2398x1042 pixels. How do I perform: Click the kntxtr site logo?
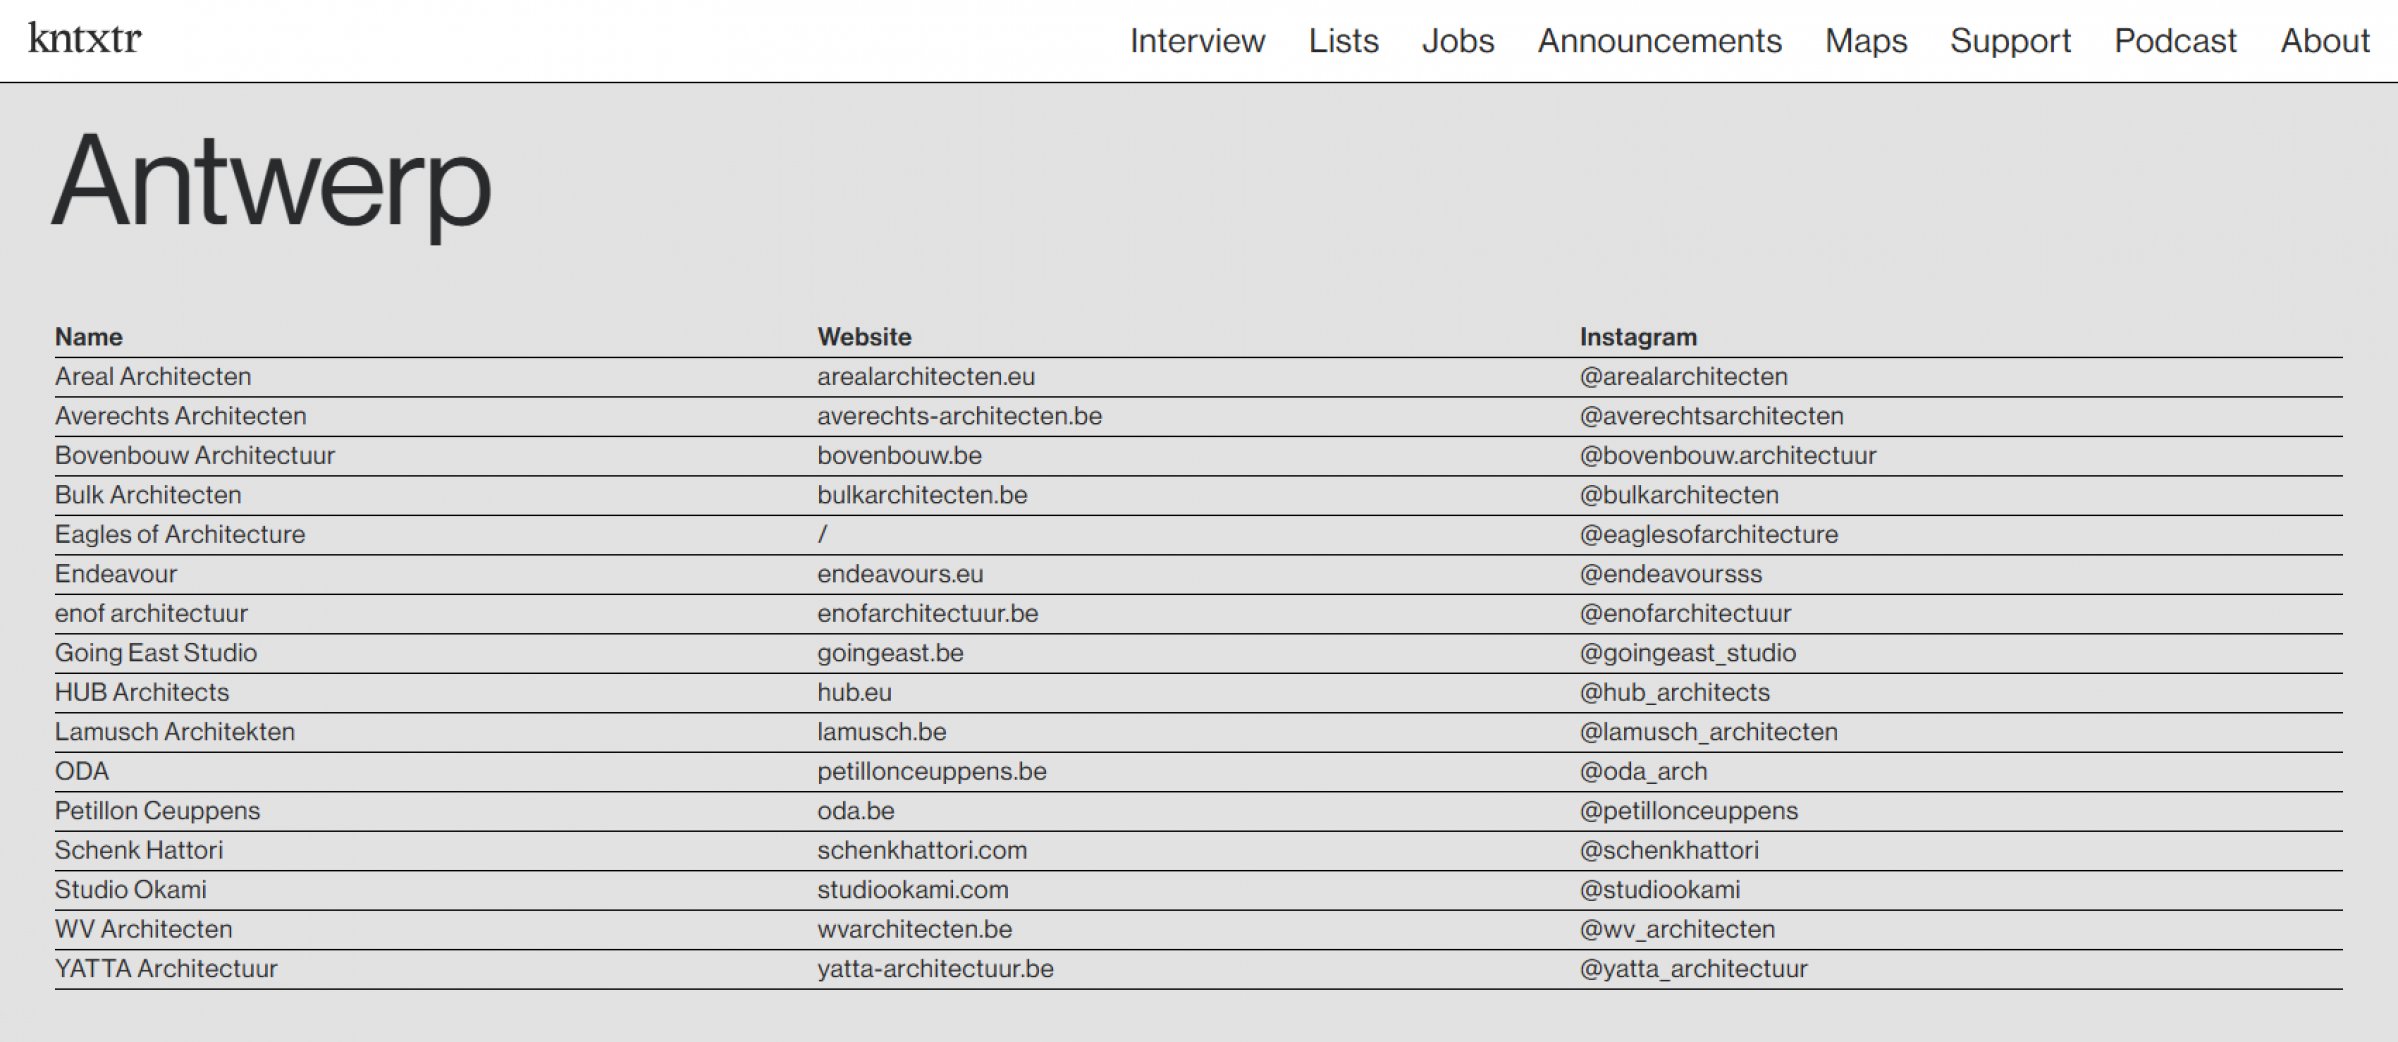(x=85, y=39)
